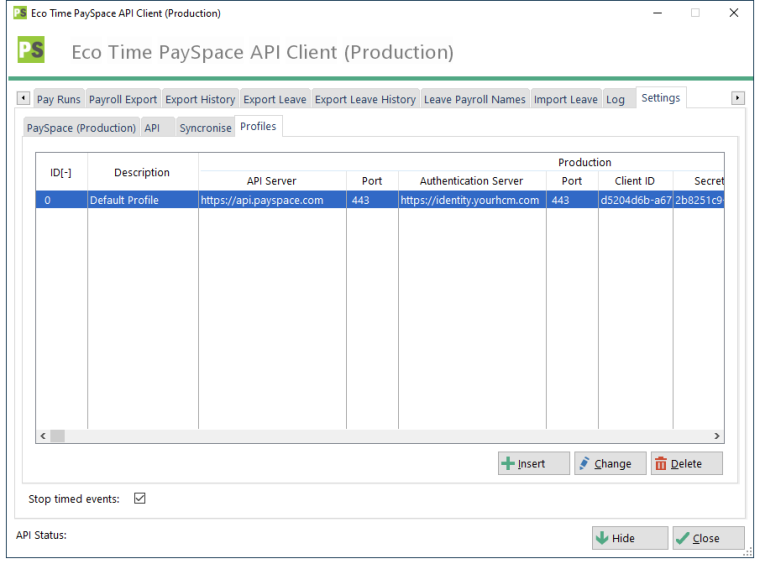Toggle Stop timed events checkbox
The image size is (760, 564).
pyautogui.click(x=140, y=499)
